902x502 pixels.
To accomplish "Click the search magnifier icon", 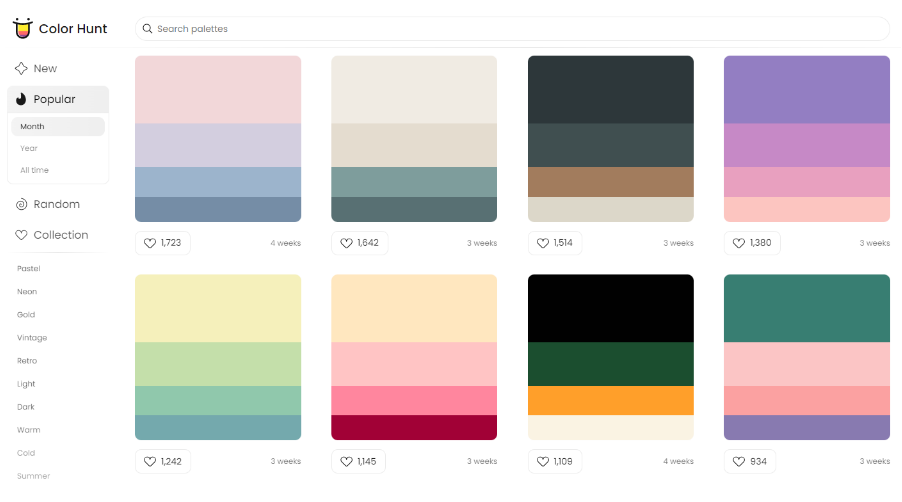I will (x=148, y=29).
